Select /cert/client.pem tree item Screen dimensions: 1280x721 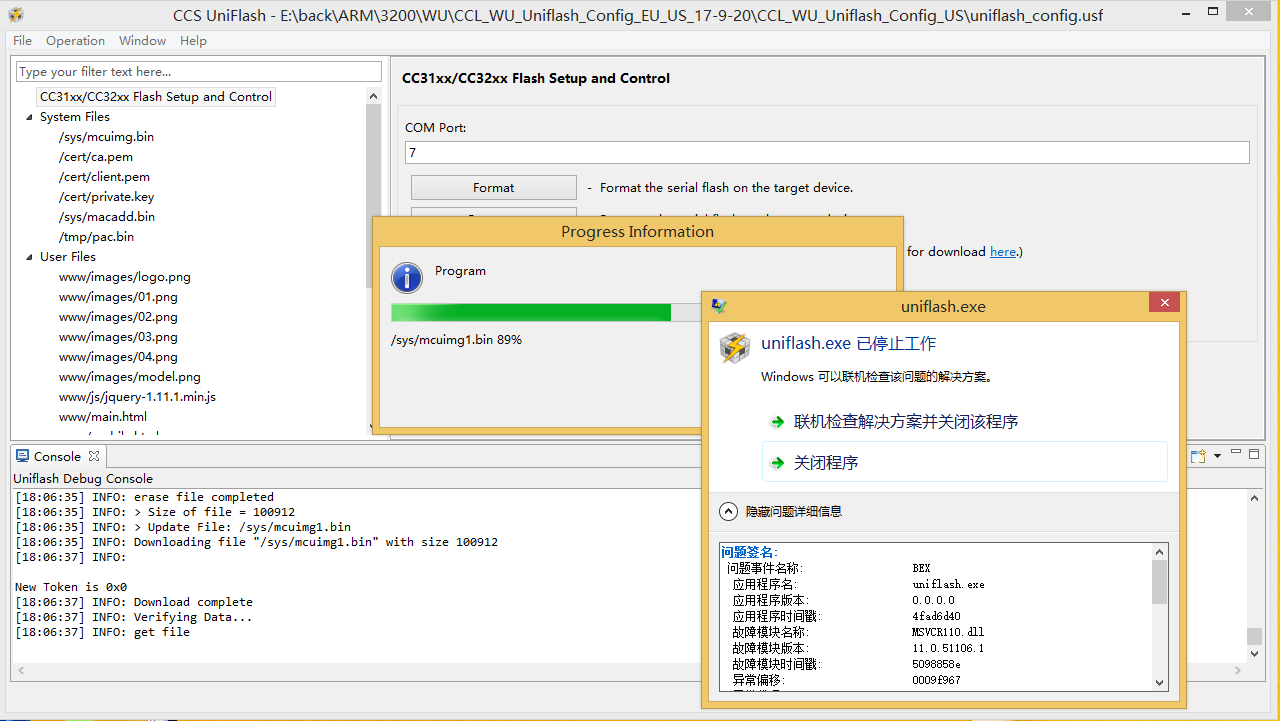coord(104,177)
